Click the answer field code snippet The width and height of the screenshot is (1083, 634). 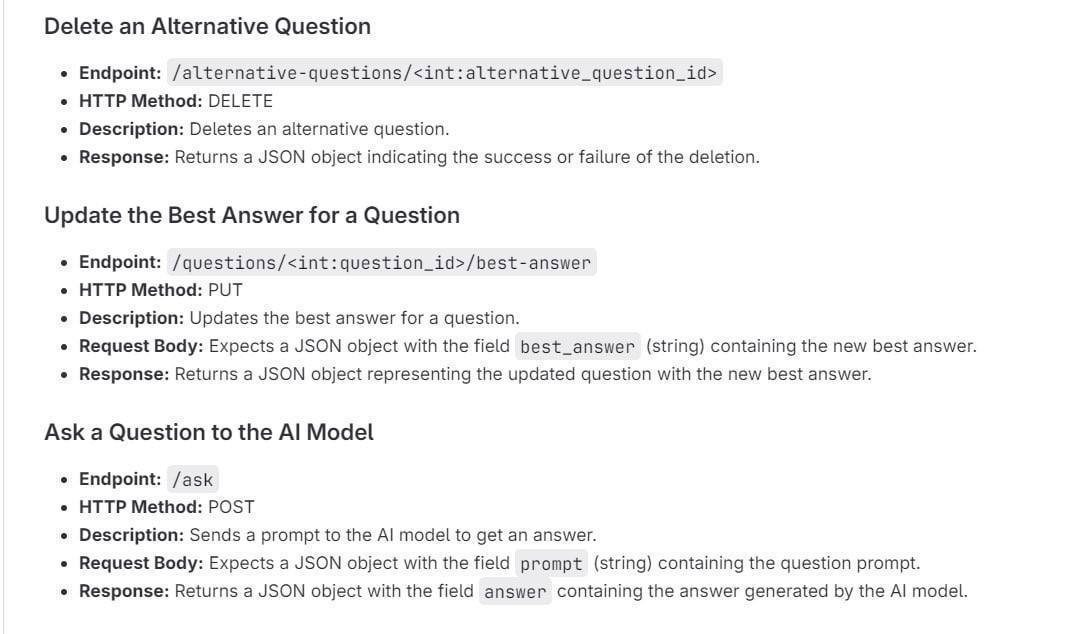(x=515, y=591)
